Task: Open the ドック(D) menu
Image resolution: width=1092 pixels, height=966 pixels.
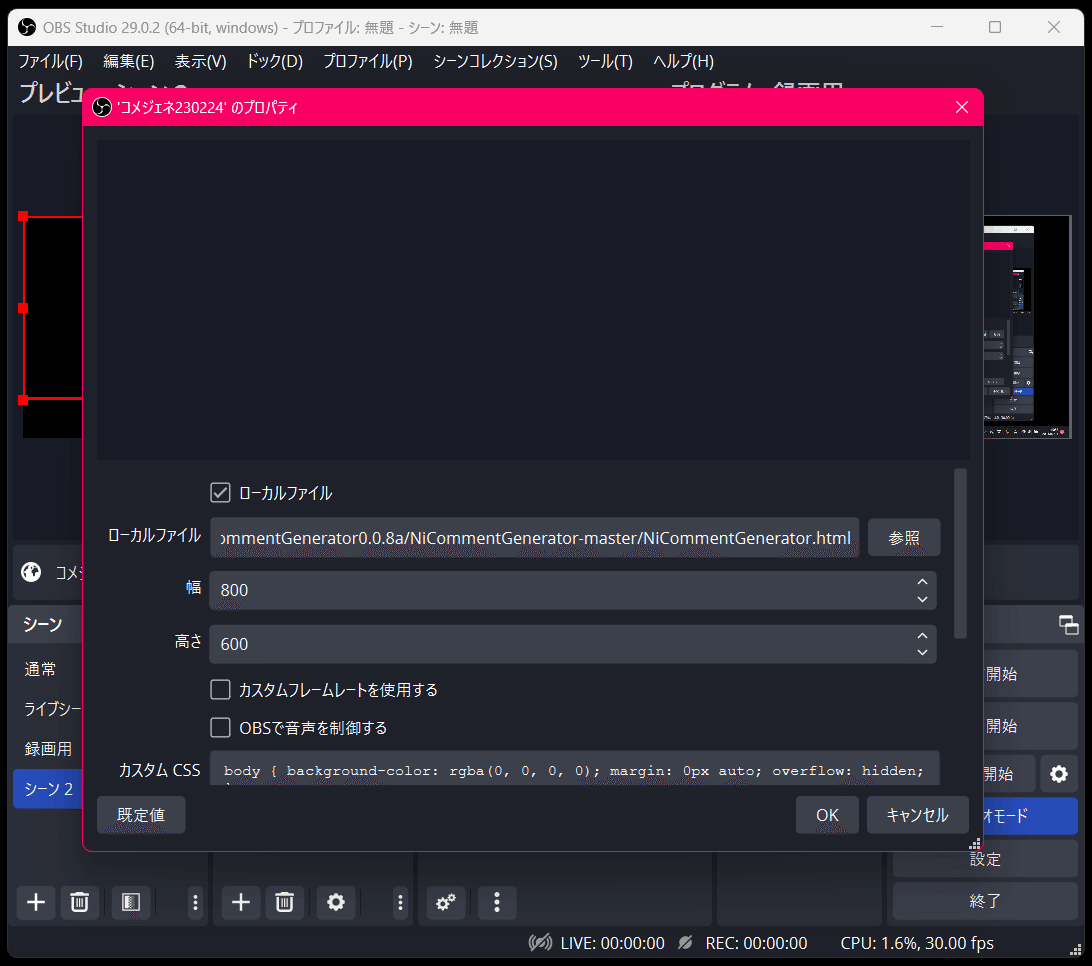Action: click(274, 61)
